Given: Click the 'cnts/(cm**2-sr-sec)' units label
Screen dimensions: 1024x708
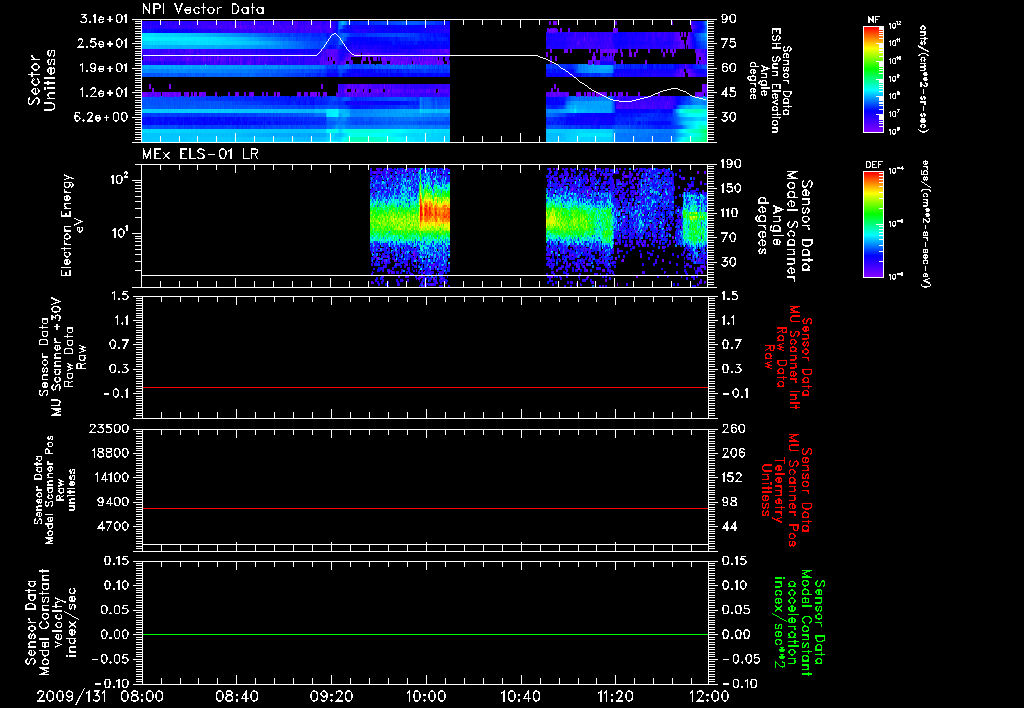Looking at the screenshot, I should (x=923, y=78).
